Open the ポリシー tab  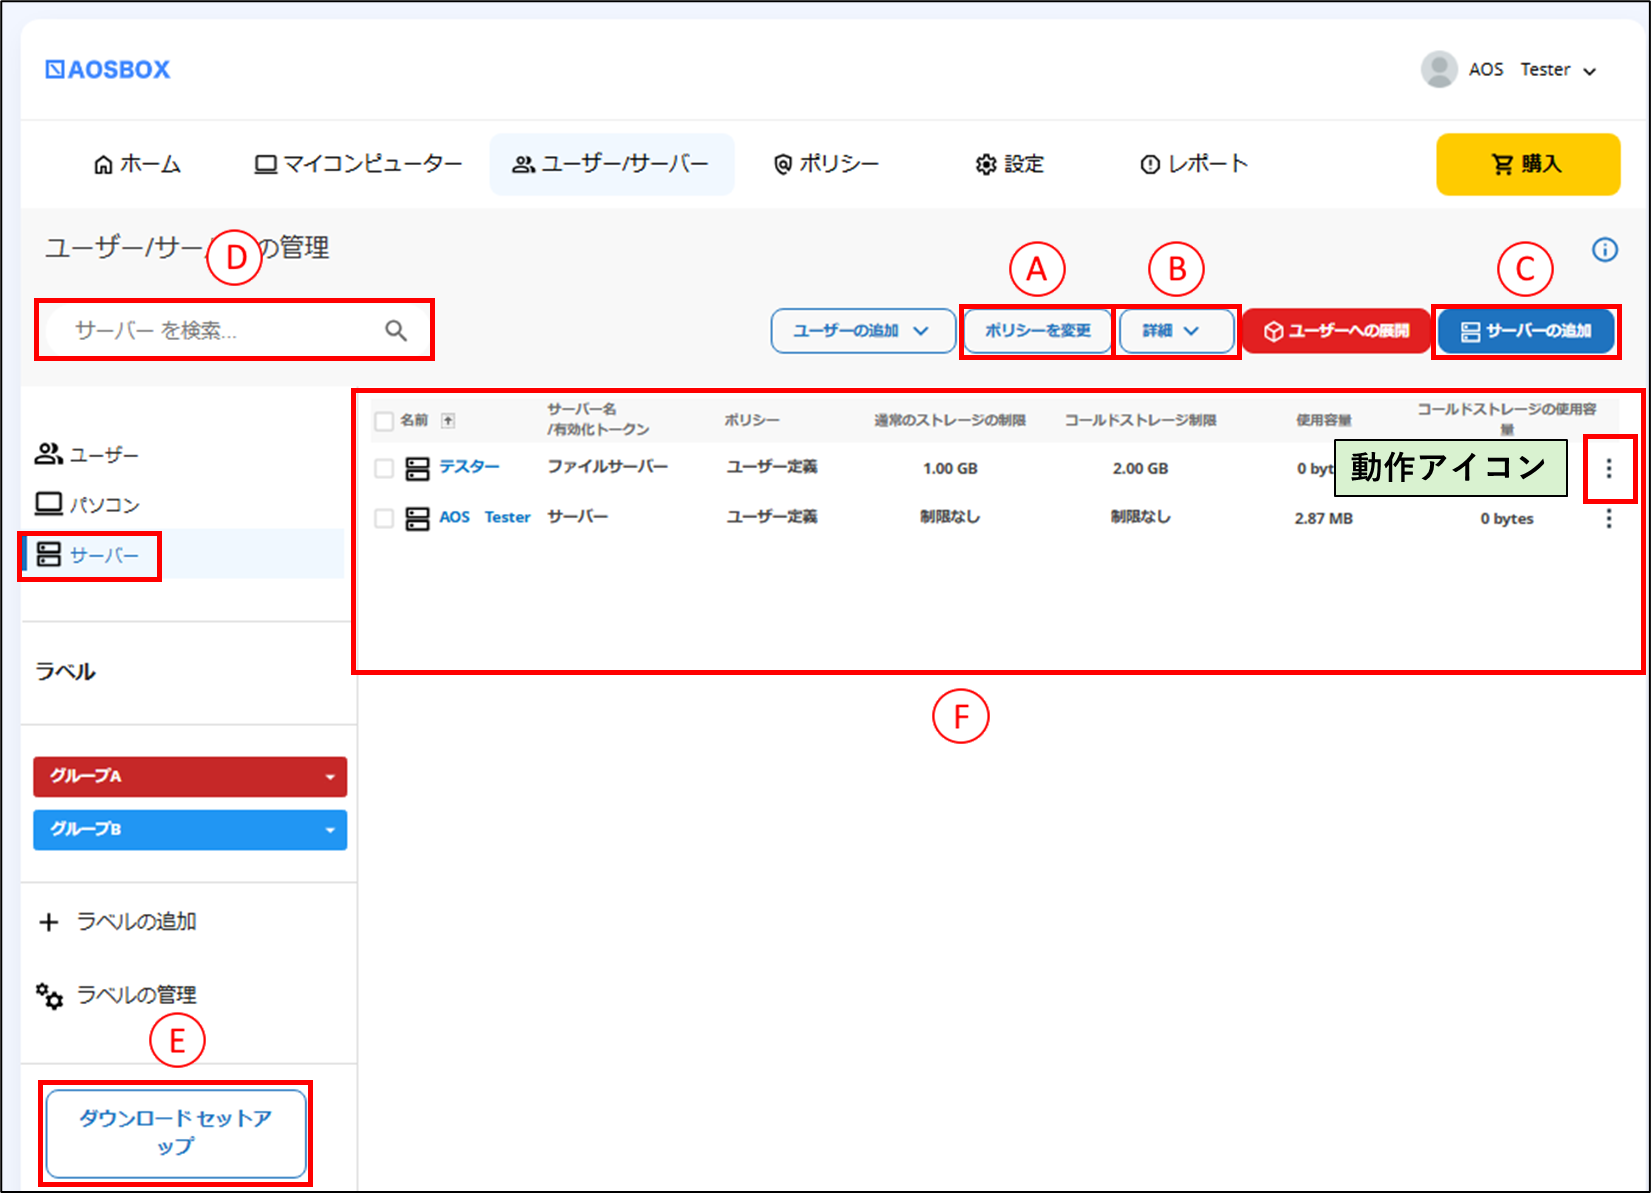pyautogui.click(x=826, y=164)
